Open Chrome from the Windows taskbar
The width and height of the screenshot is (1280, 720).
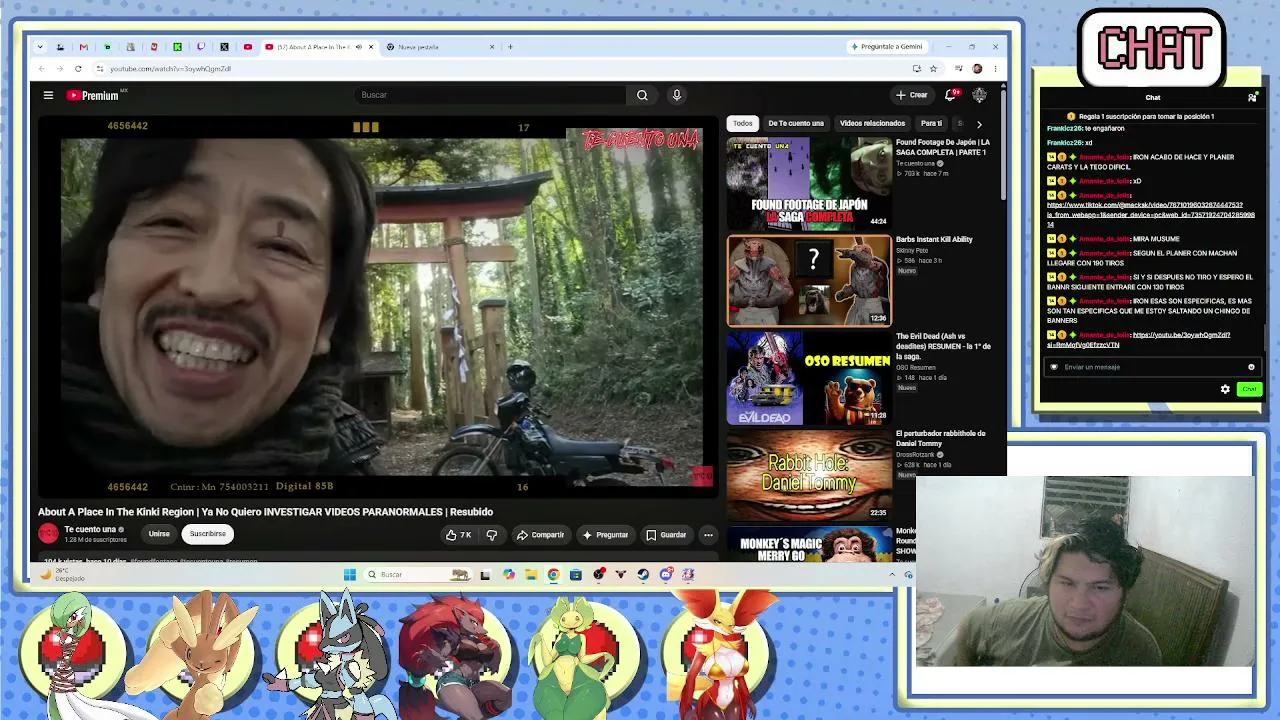point(553,574)
